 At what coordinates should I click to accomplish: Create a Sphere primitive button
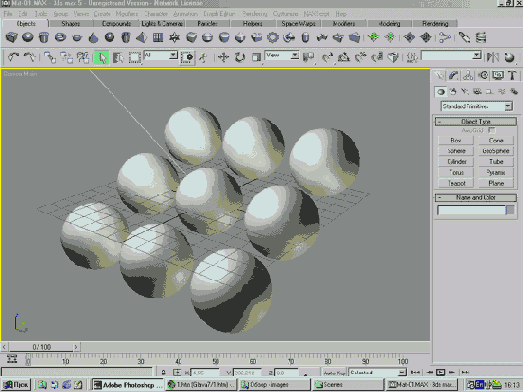[x=456, y=151]
